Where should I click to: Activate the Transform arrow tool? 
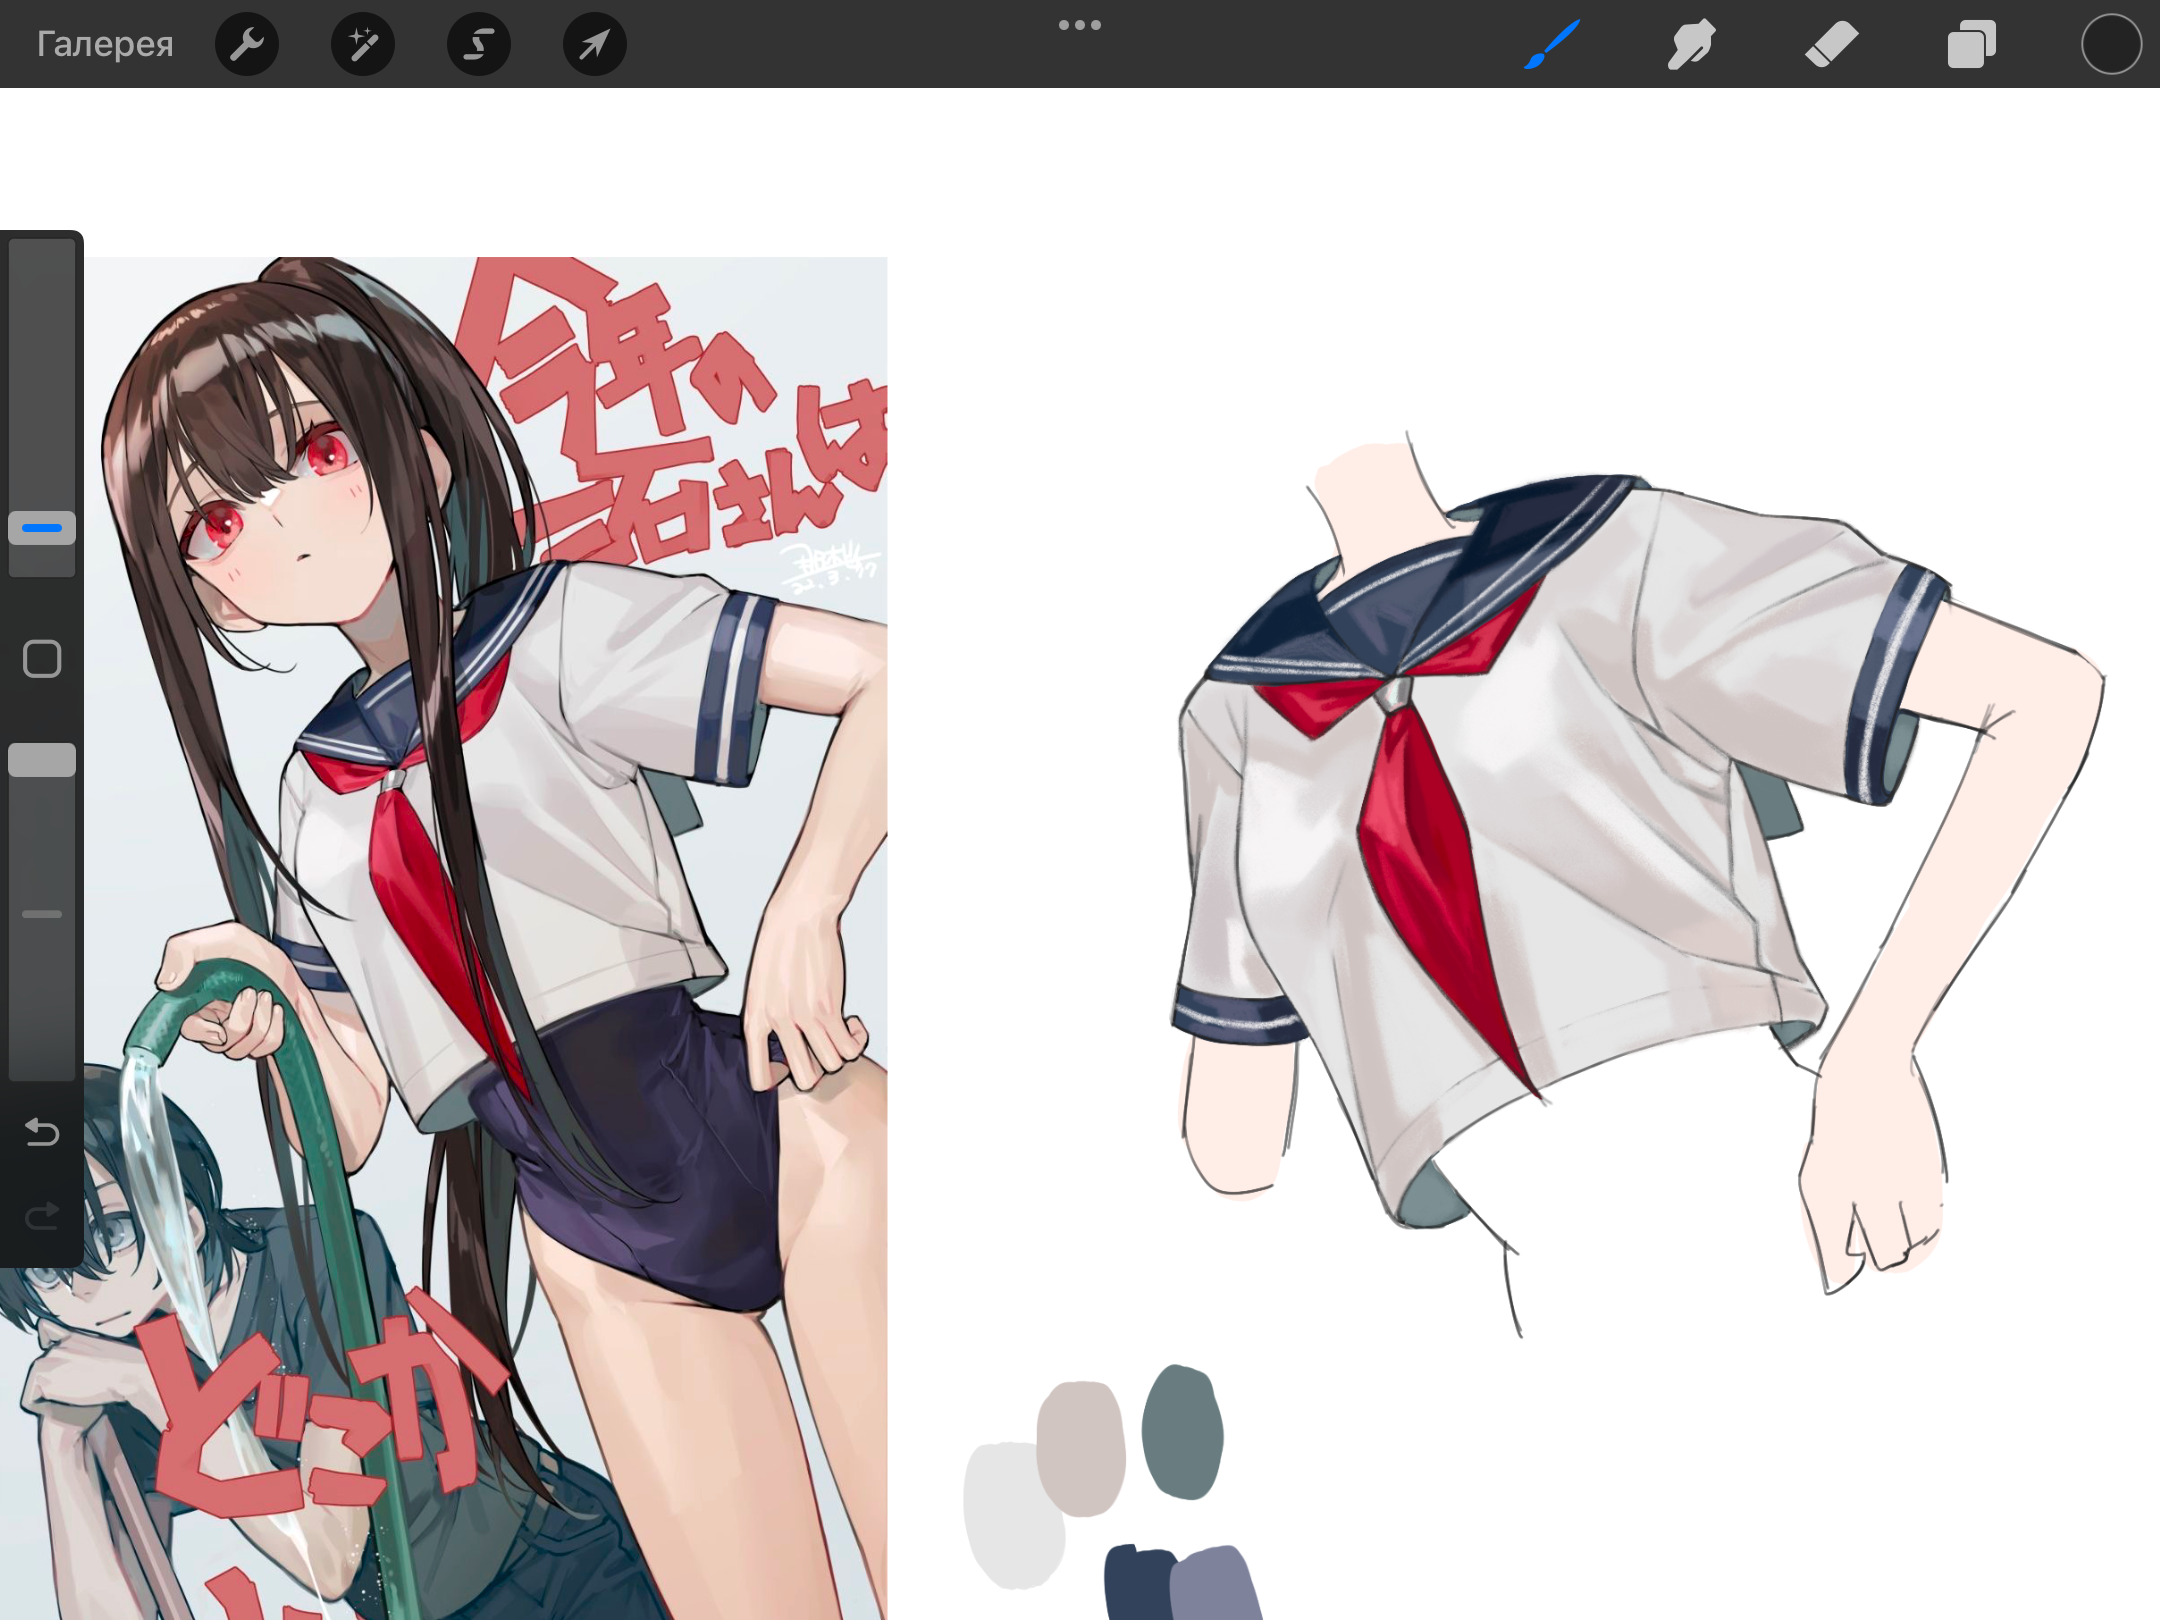[x=594, y=44]
